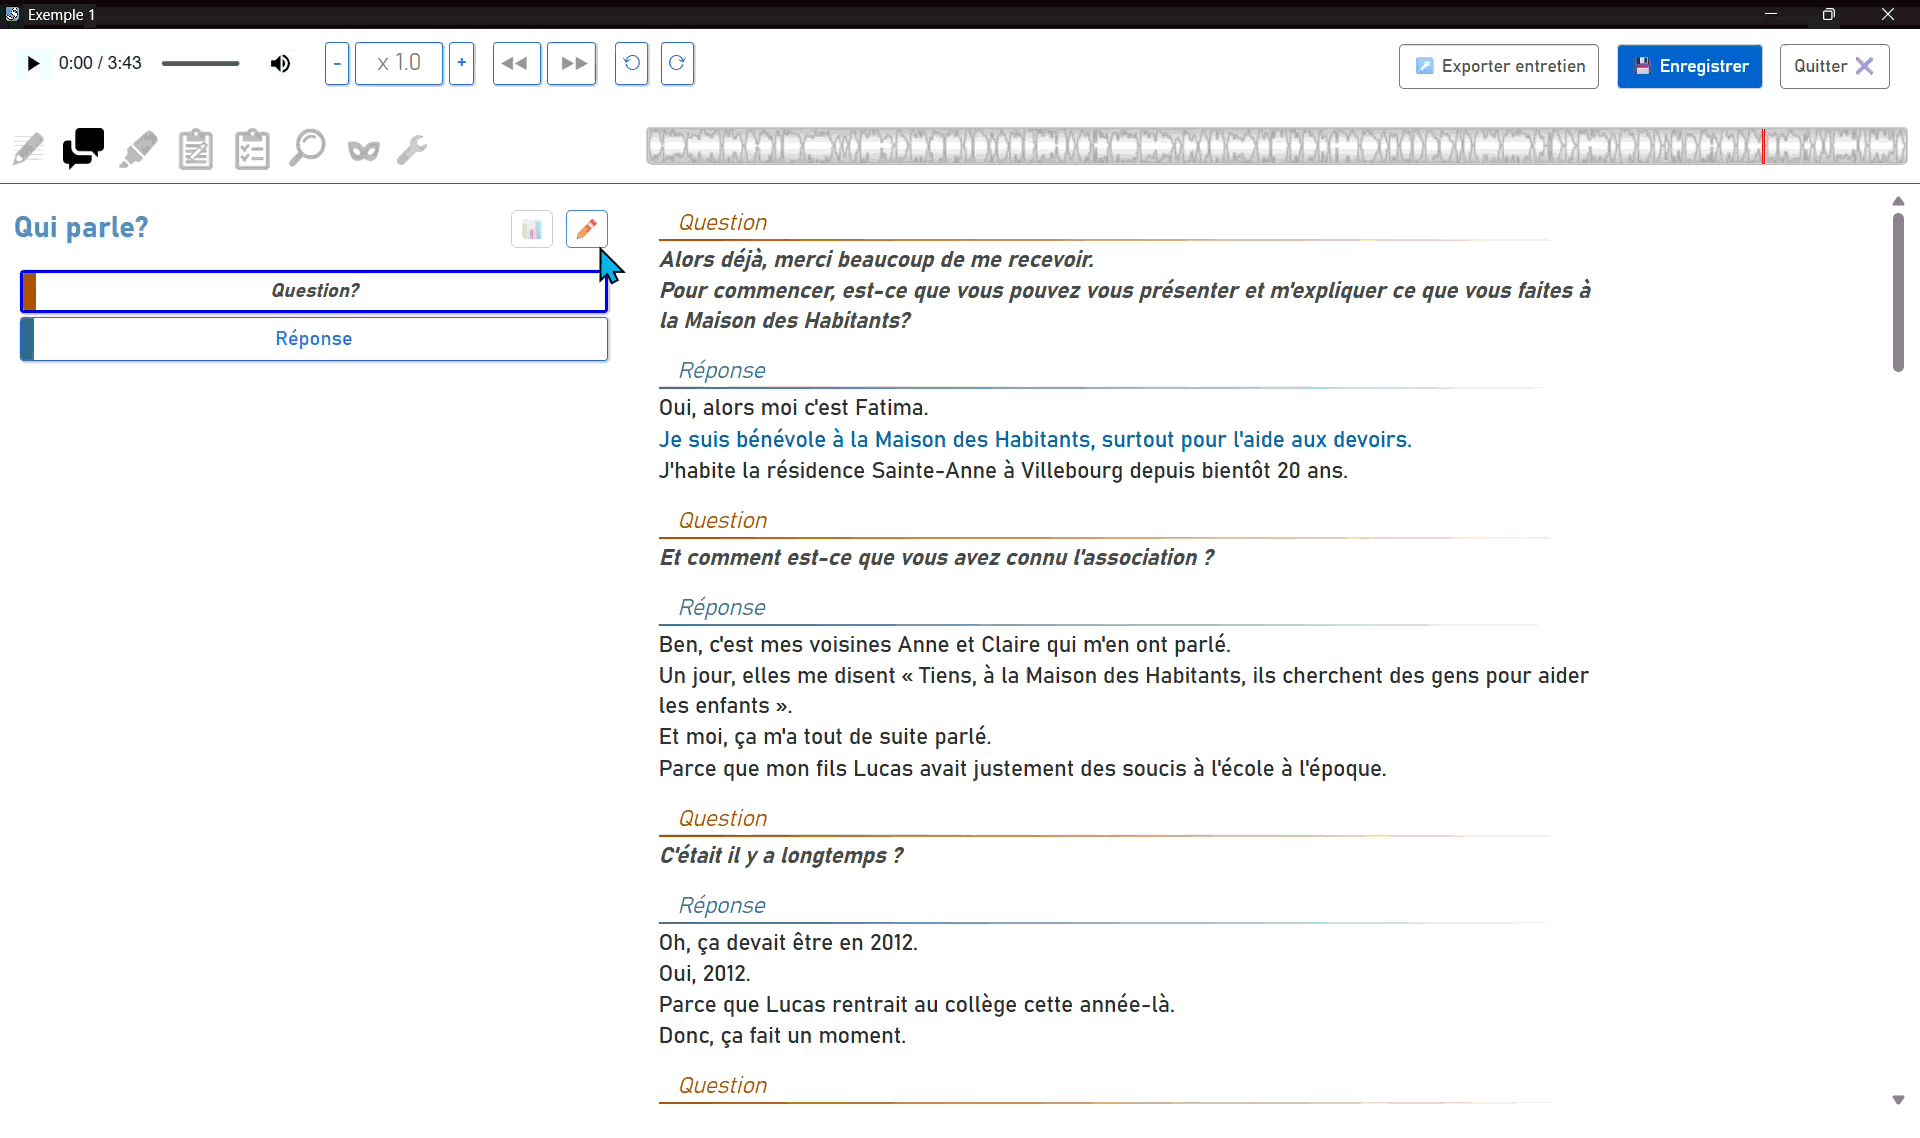
Task: Select the pencil edit tool
Action: pos(28,150)
